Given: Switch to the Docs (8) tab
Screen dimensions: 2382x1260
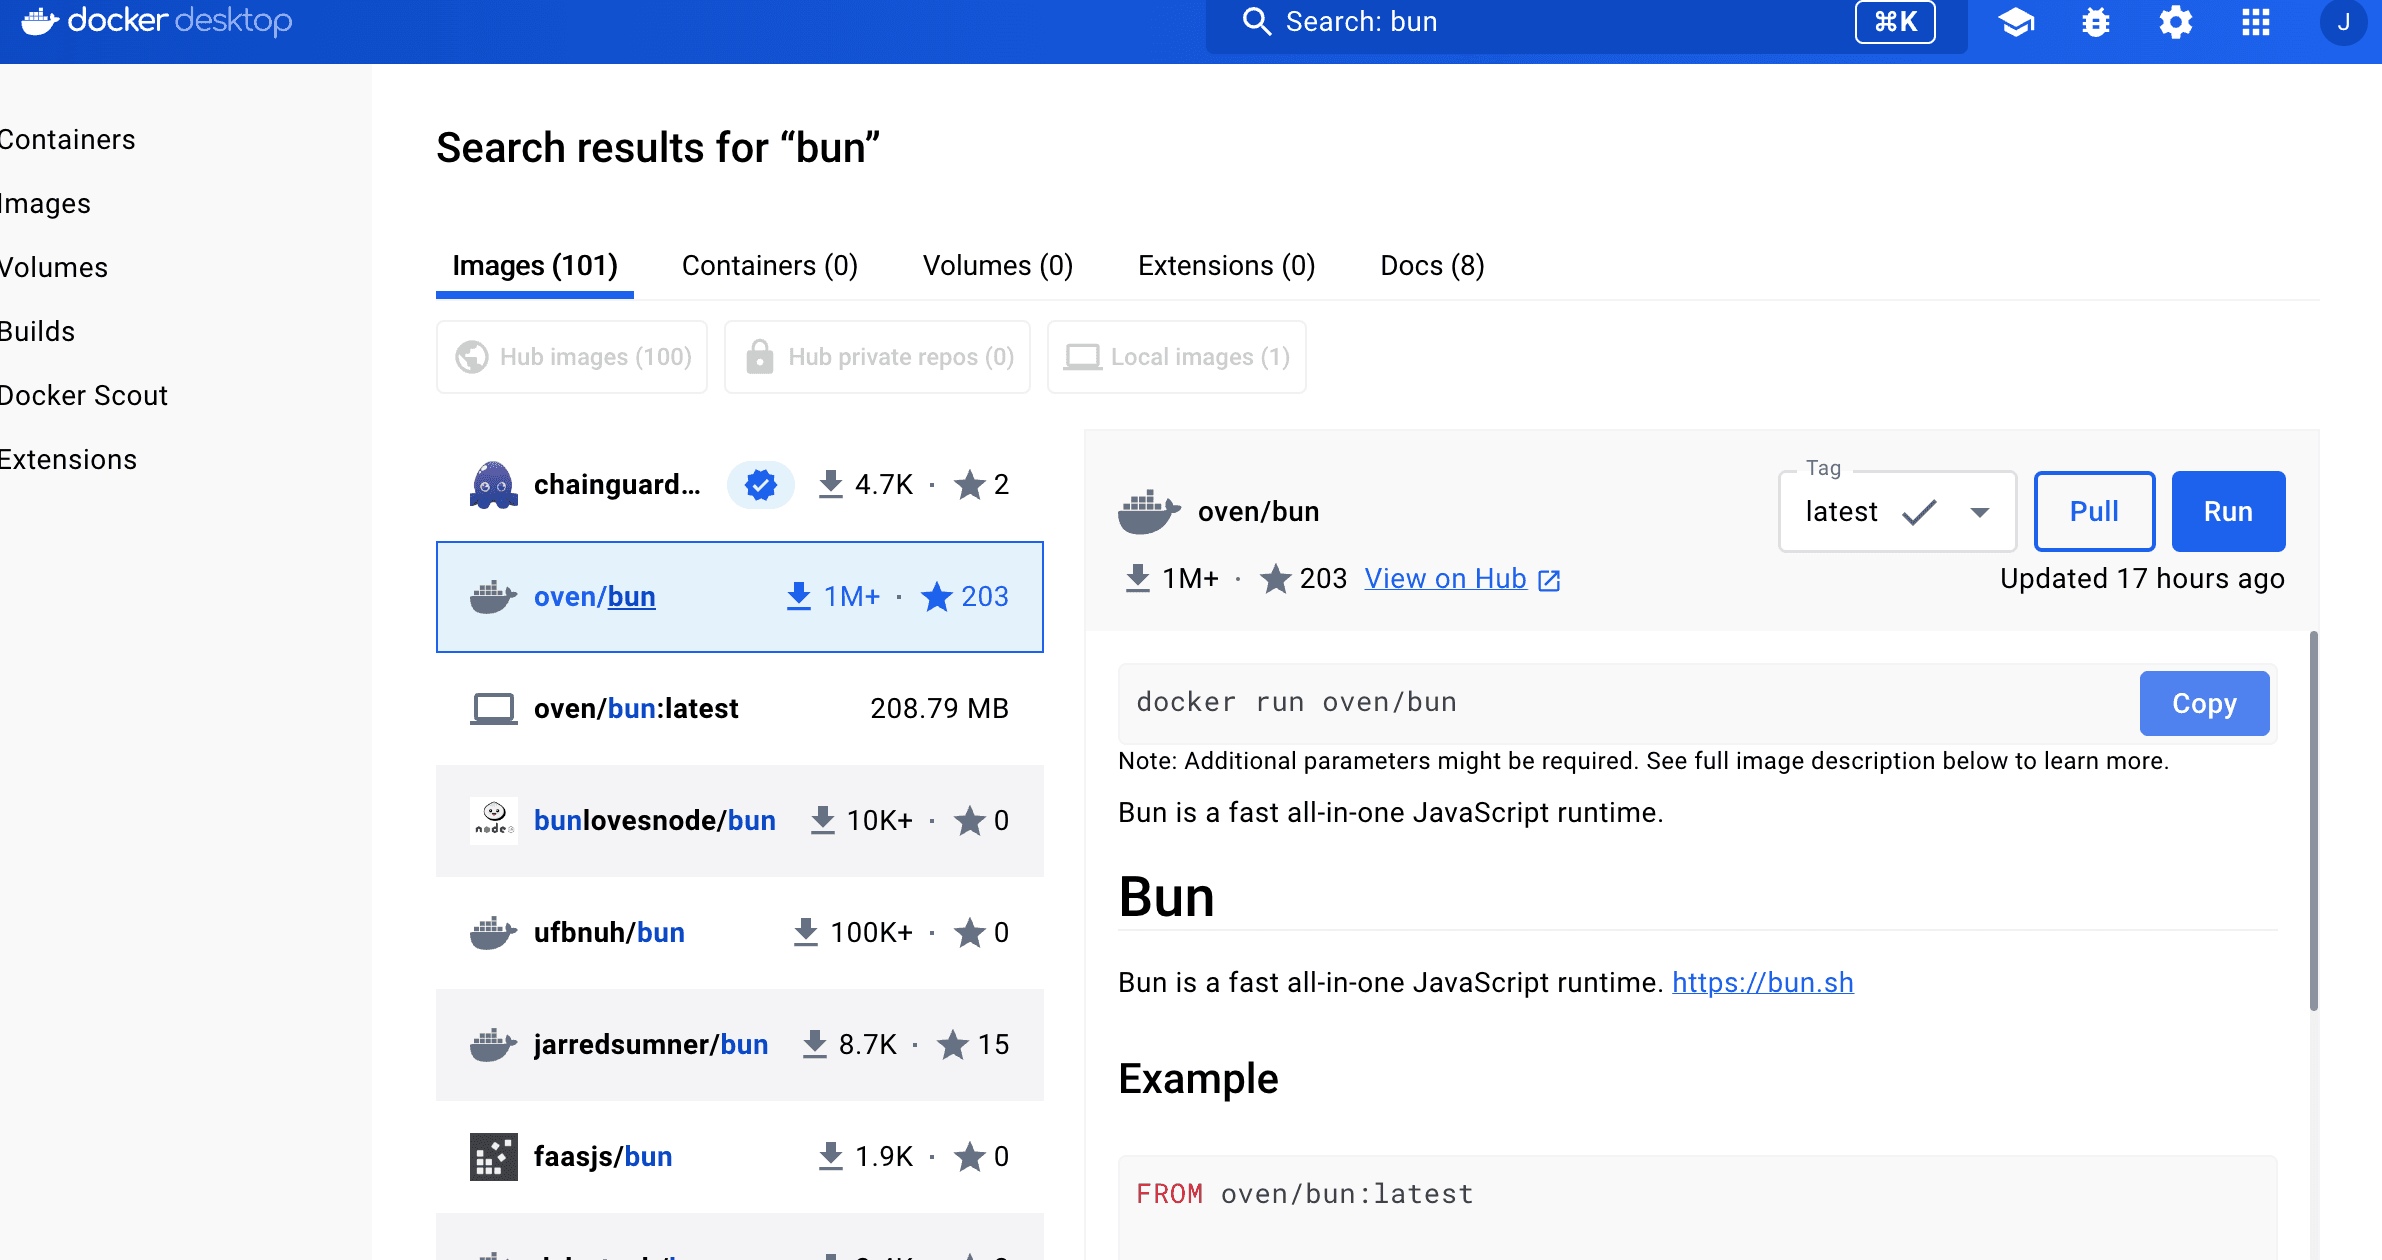Looking at the screenshot, I should pyautogui.click(x=1431, y=266).
